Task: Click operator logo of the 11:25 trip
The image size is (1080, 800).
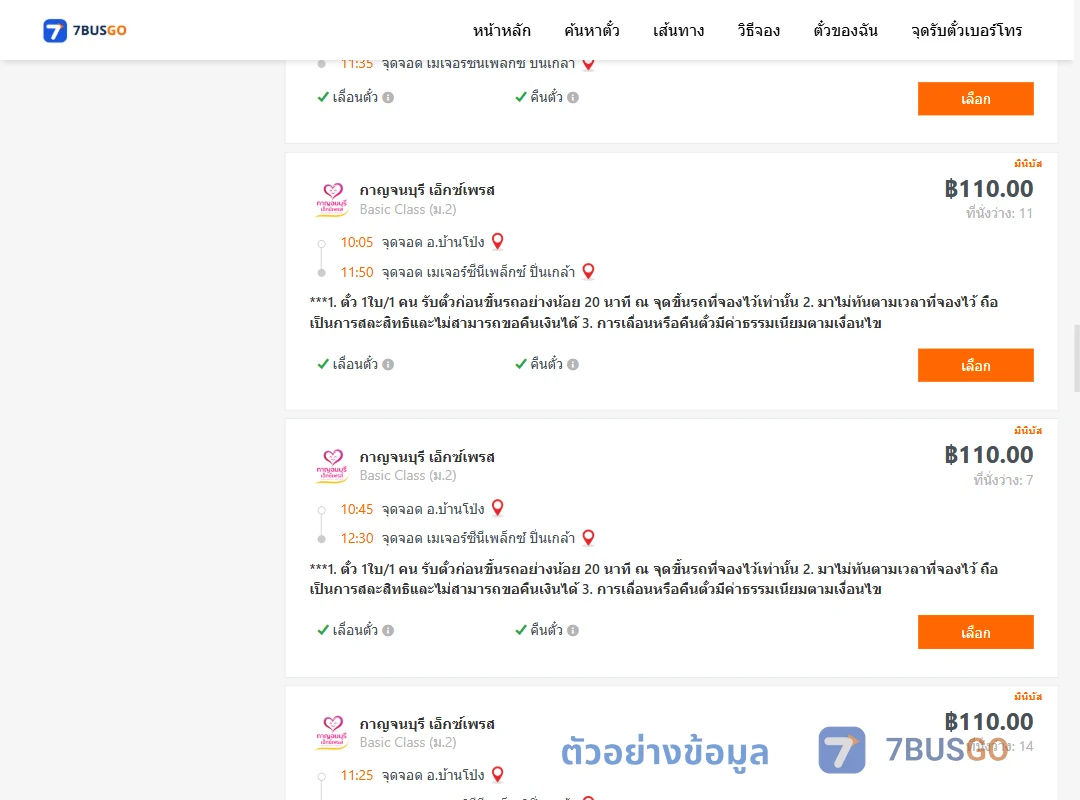Action: coord(332,732)
